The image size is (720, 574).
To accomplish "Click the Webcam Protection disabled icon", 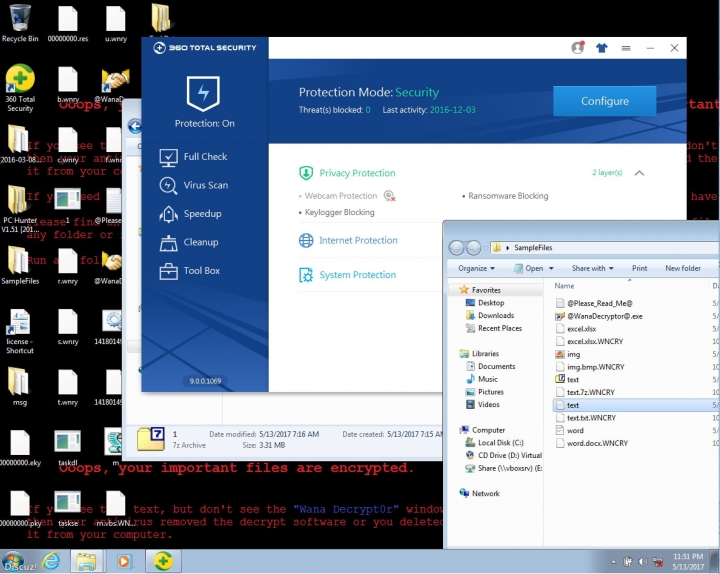I will tap(389, 196).
